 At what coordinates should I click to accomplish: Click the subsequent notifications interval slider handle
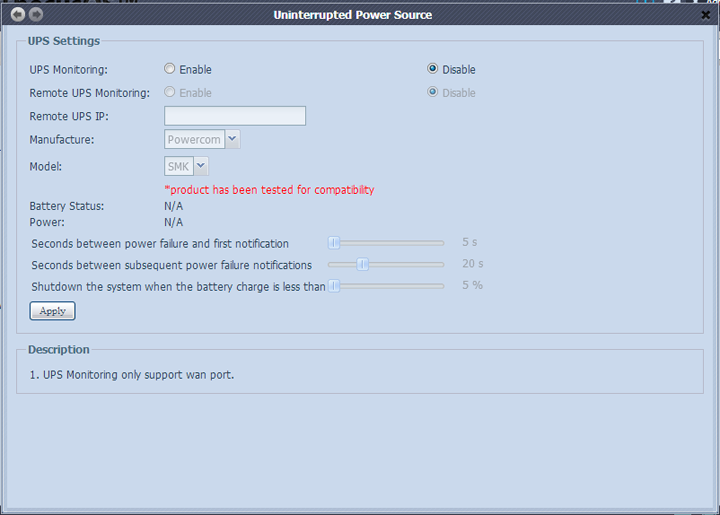coord(363,264)
